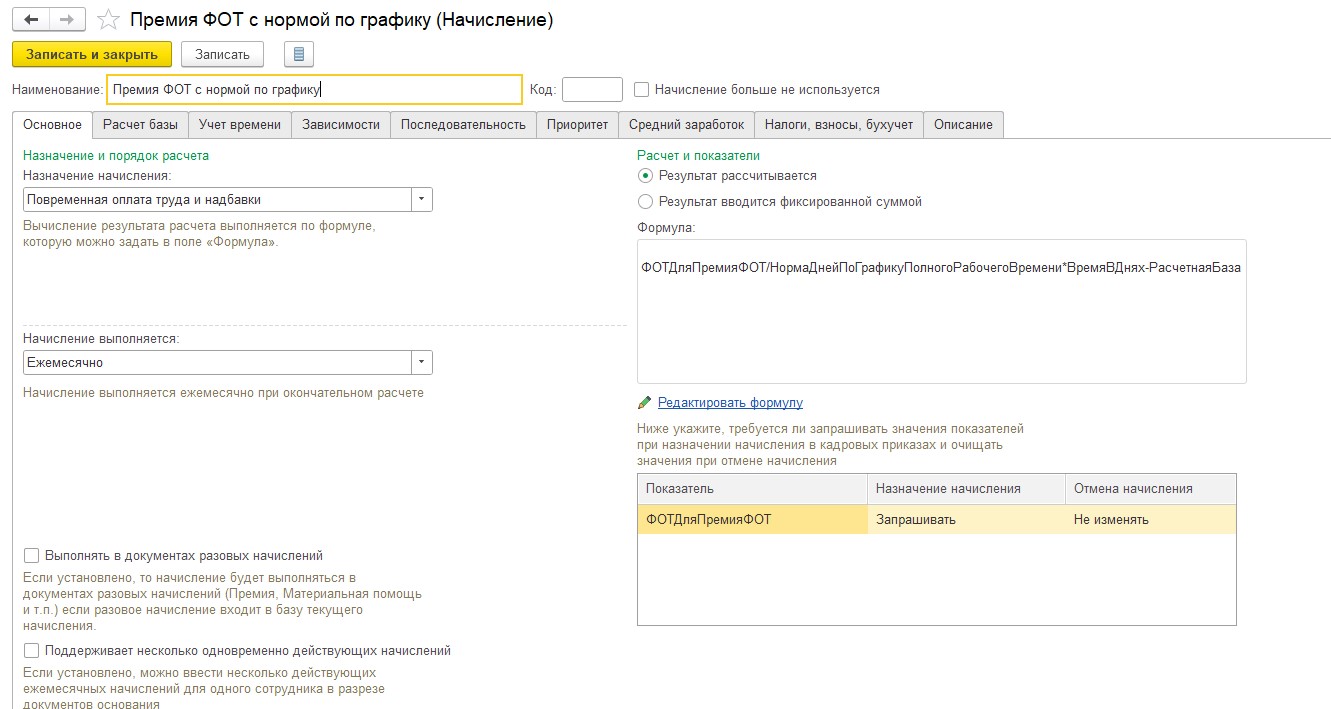The height and width of the screenshot is (709, 1331).
Task: Open the report list icon button
Action: (x=299, y=54)
